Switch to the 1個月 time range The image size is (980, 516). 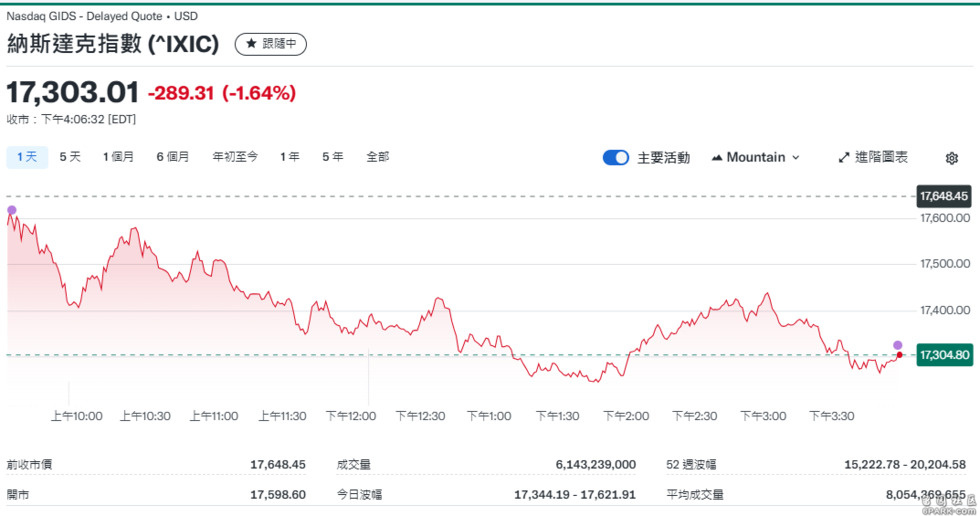118,157
